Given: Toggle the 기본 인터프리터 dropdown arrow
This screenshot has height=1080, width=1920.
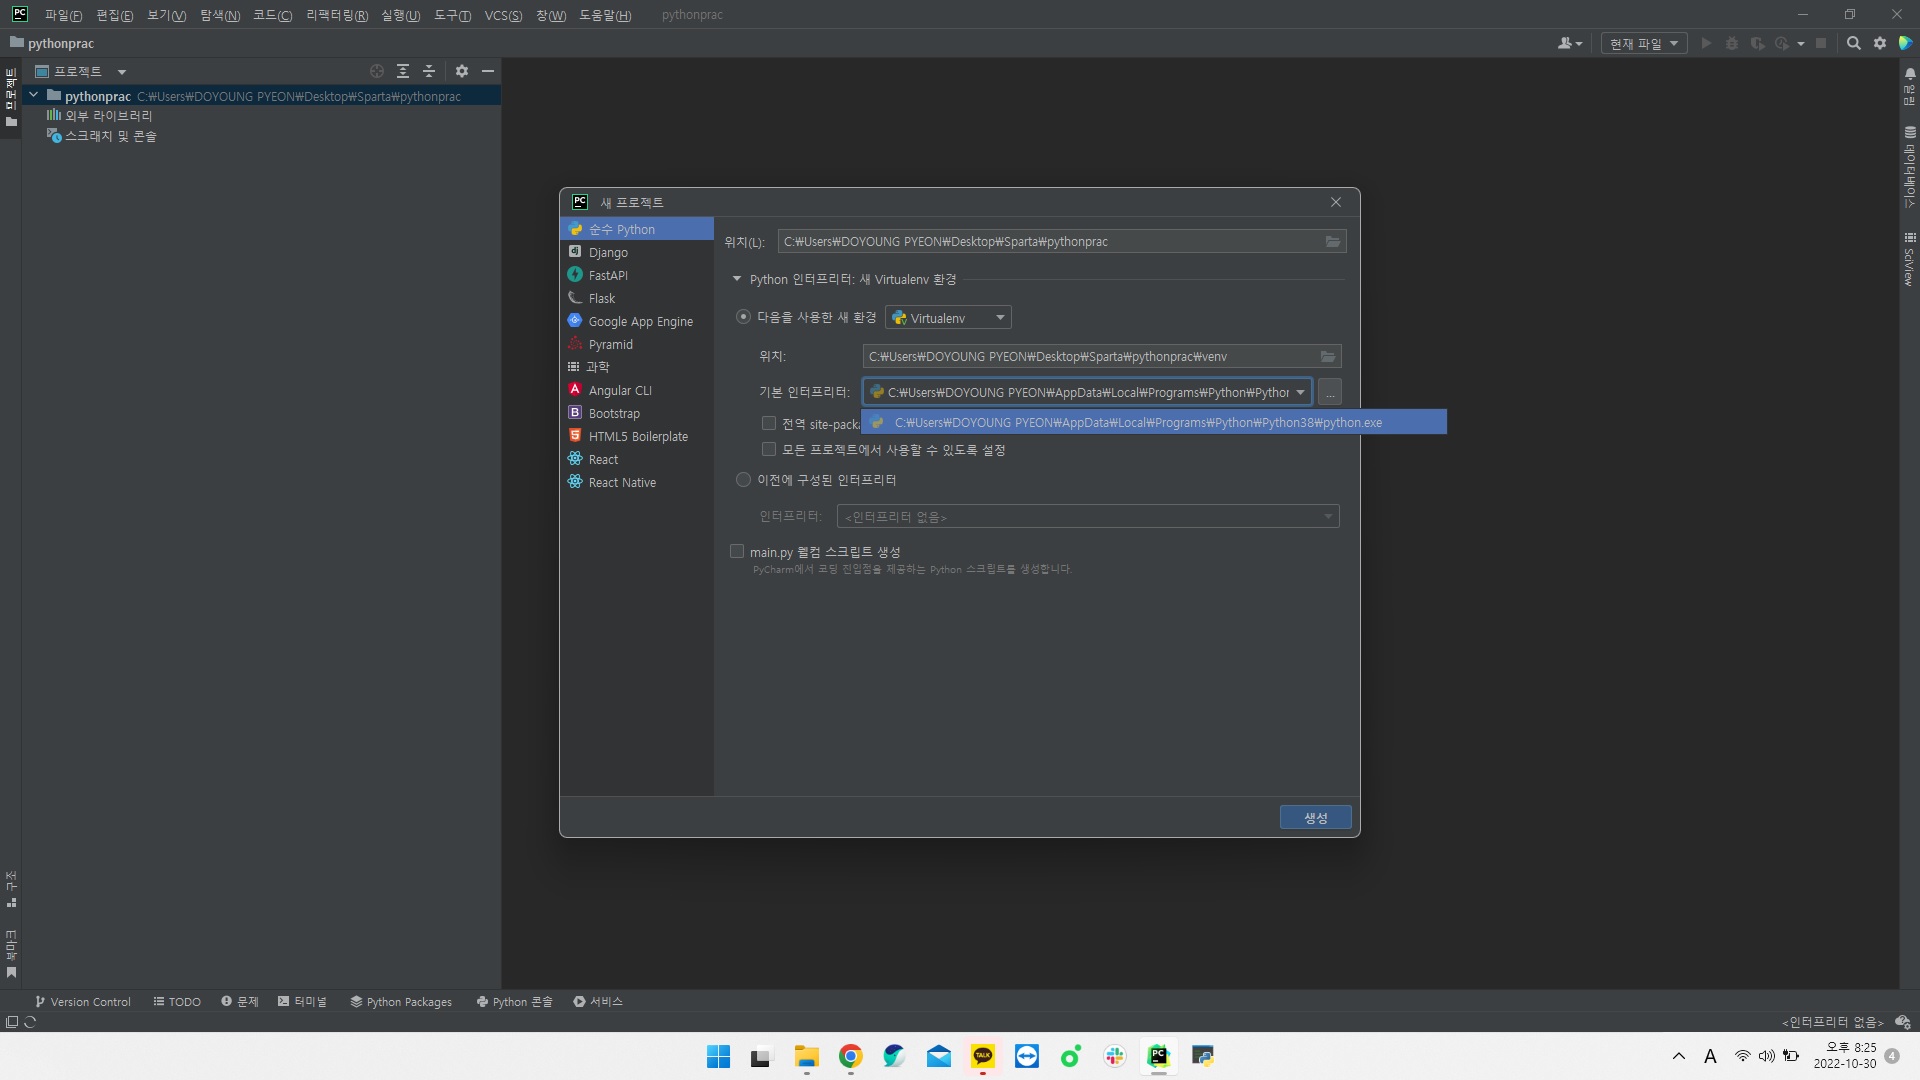Looking at the screenshot, I should (x=1300, y=393).
